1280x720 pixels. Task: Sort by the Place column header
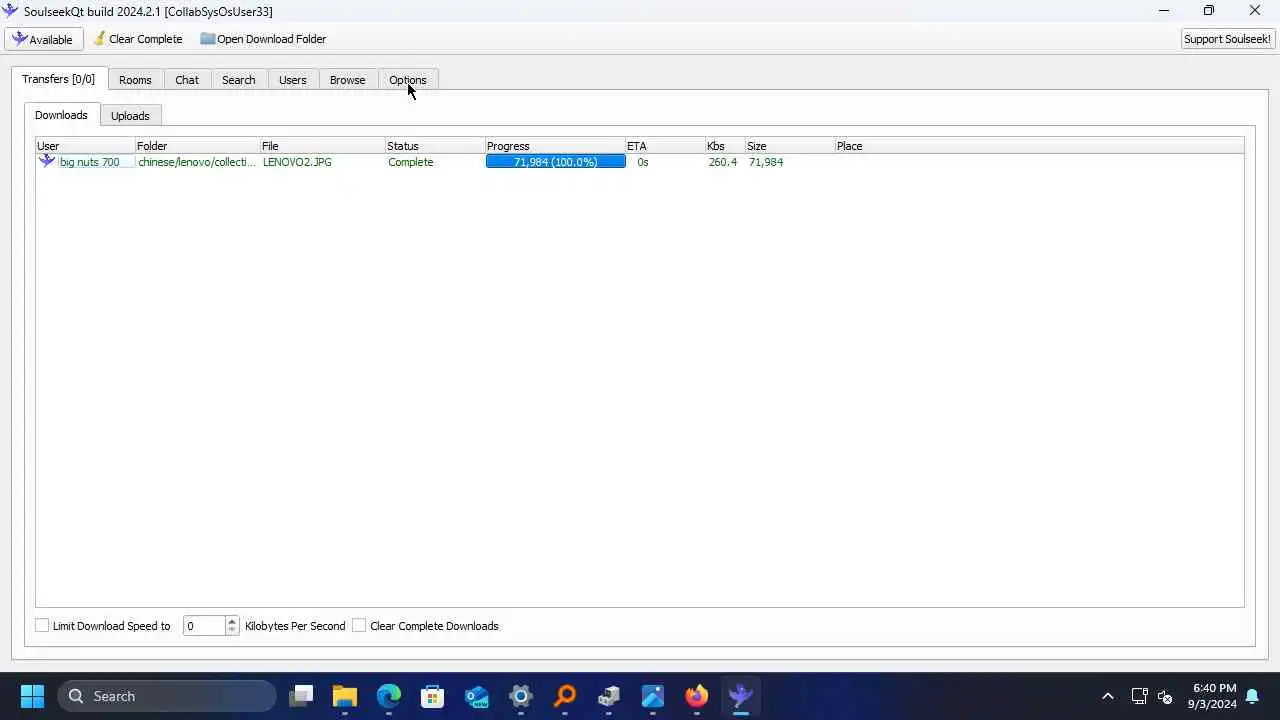(x=1039, y=146)
